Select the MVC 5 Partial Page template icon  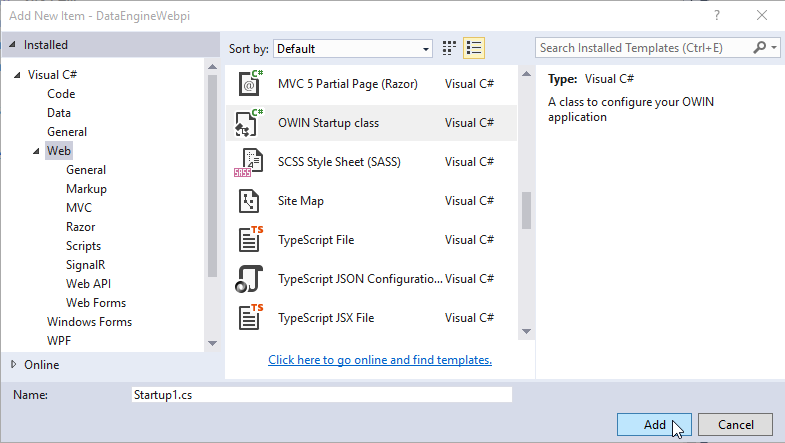249,84
